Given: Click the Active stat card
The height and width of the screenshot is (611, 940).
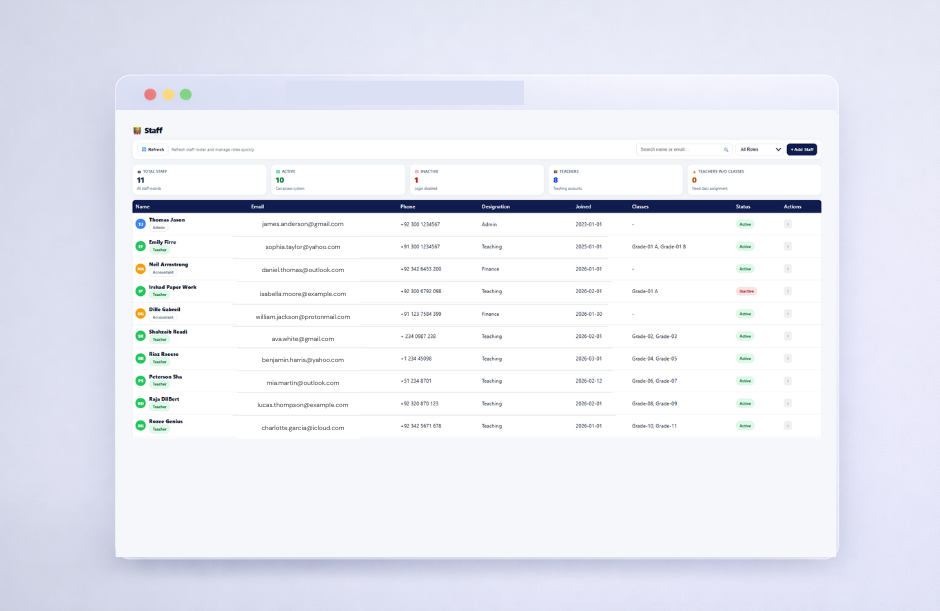Looking at the screenshot, I should point(338,179).
